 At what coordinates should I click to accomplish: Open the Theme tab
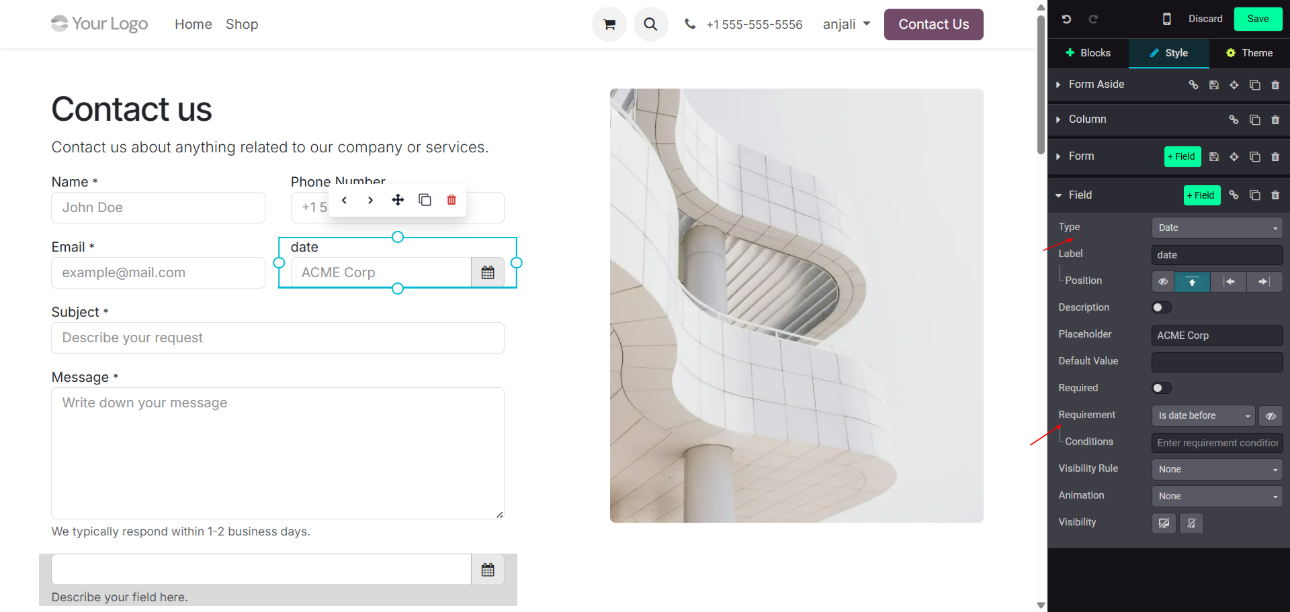[1249, 53]
